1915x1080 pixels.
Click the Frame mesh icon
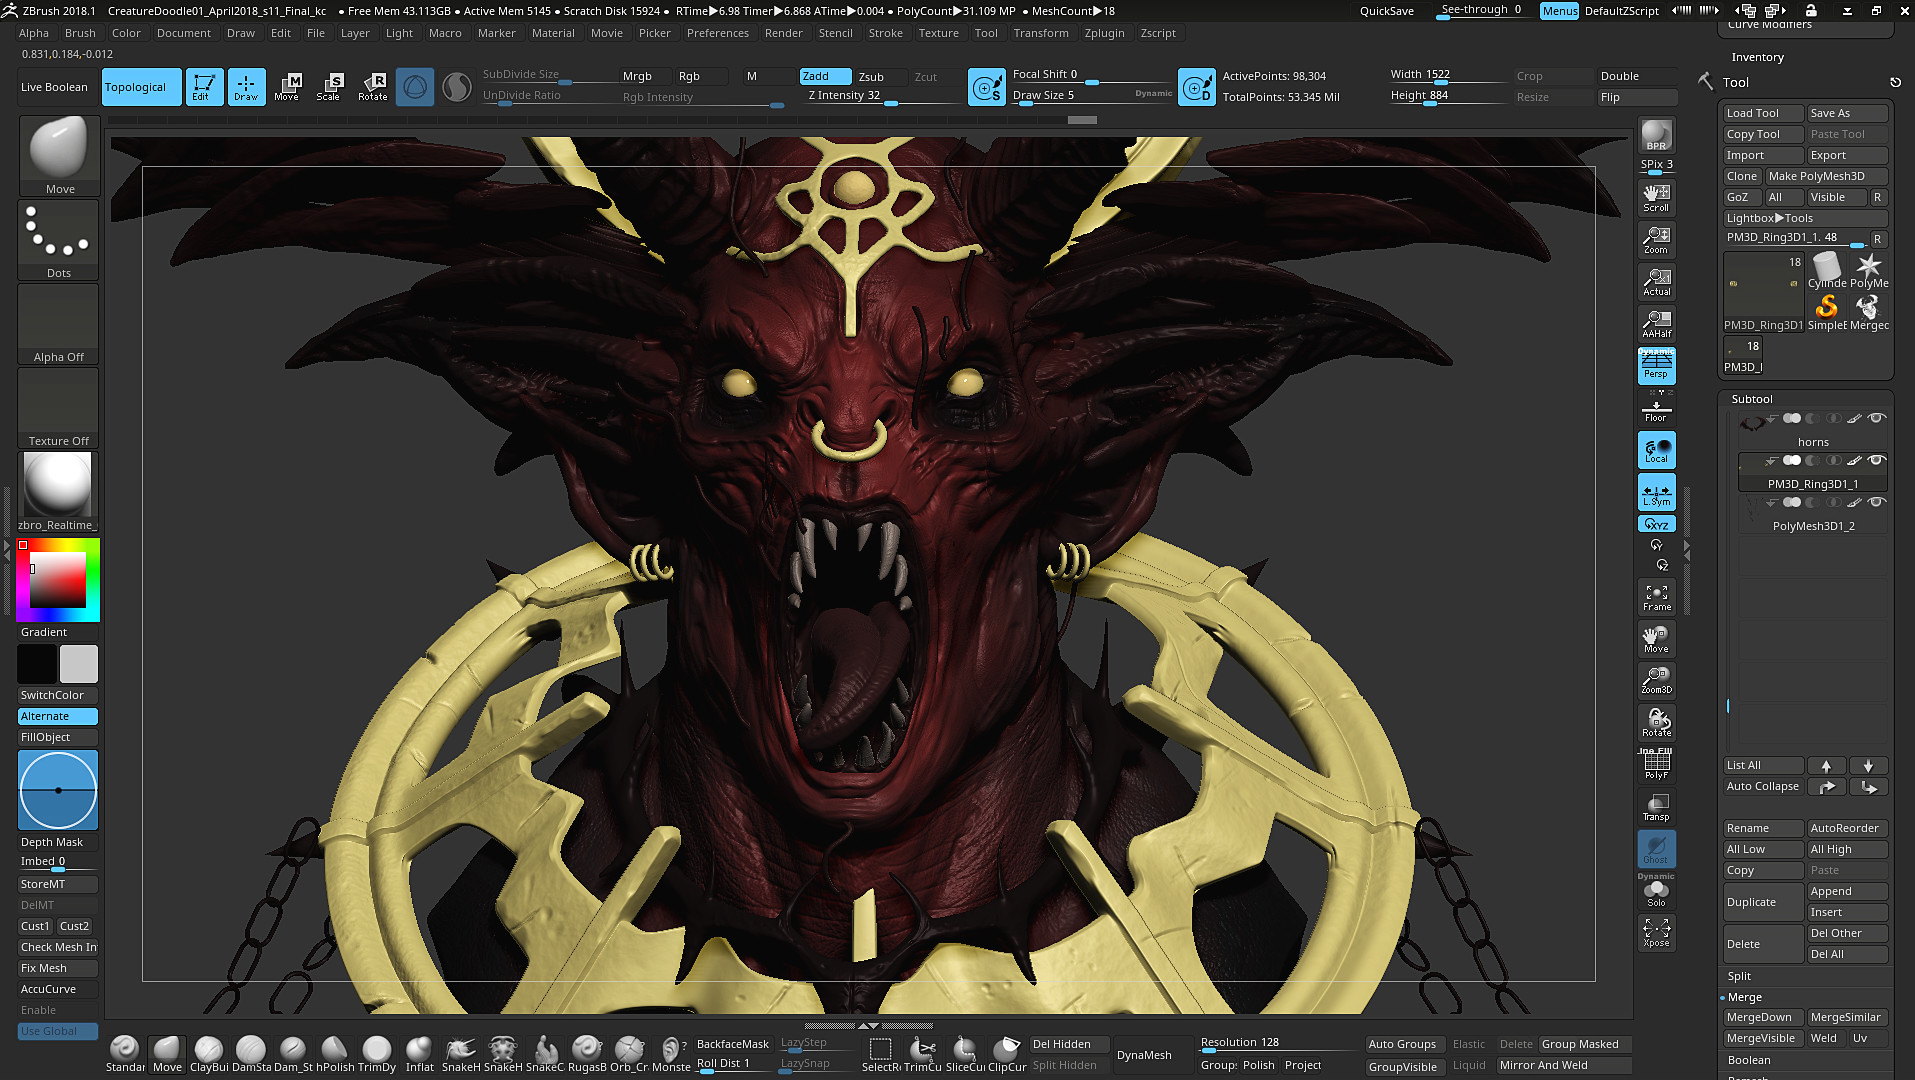pyautogui.click(x=1656, y=597)
